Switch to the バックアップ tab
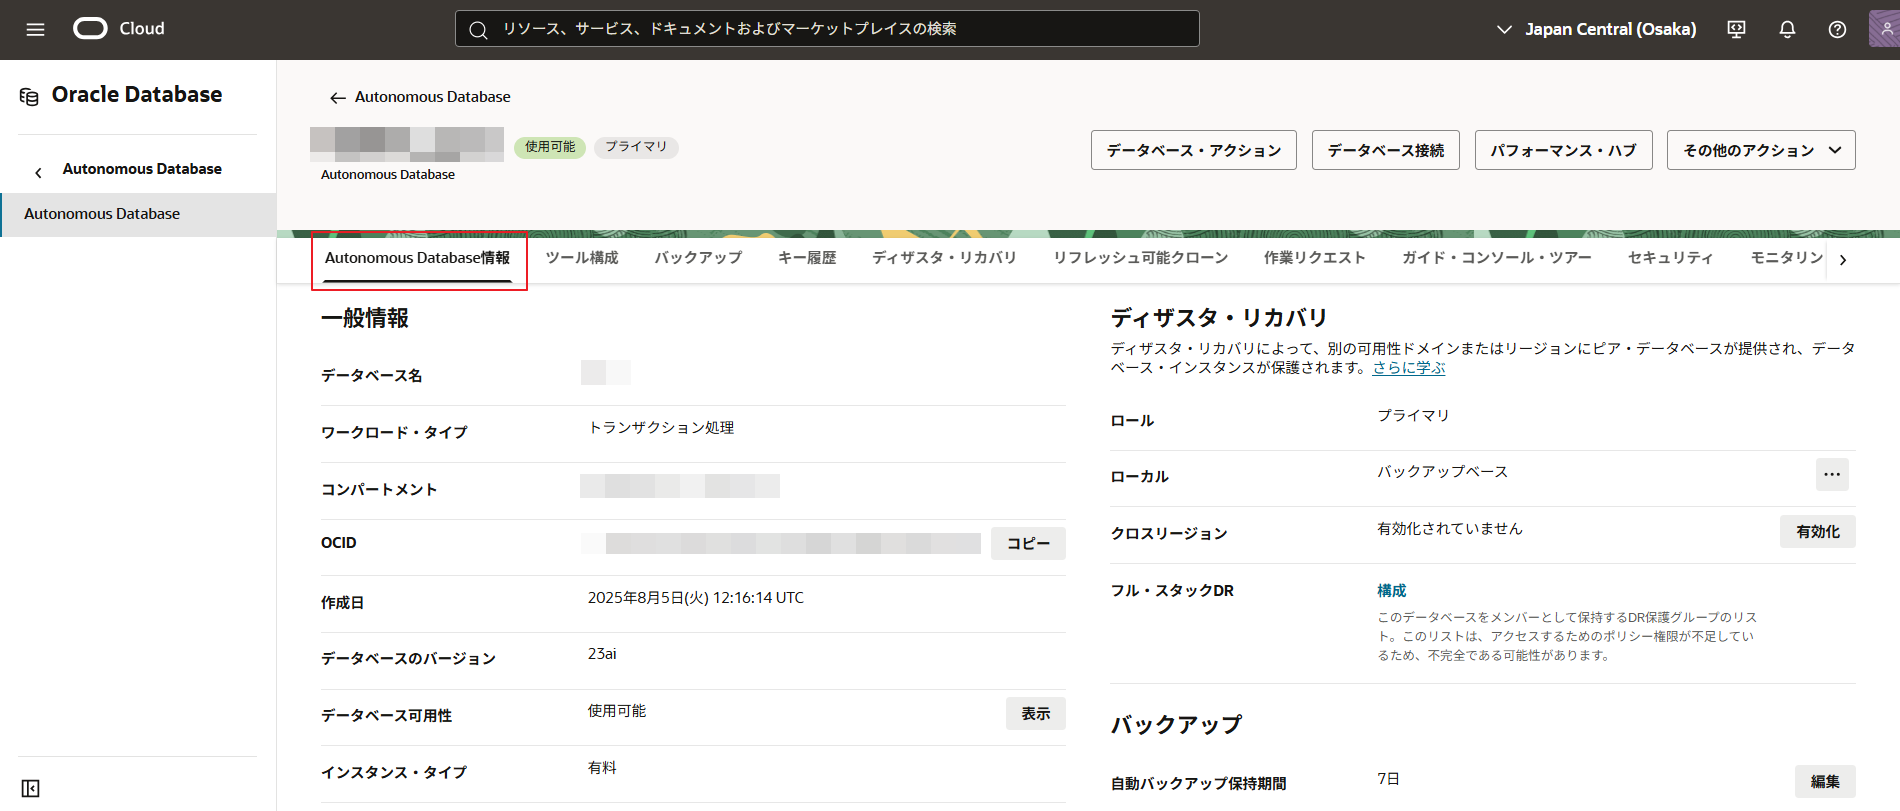 pos(698,258)
